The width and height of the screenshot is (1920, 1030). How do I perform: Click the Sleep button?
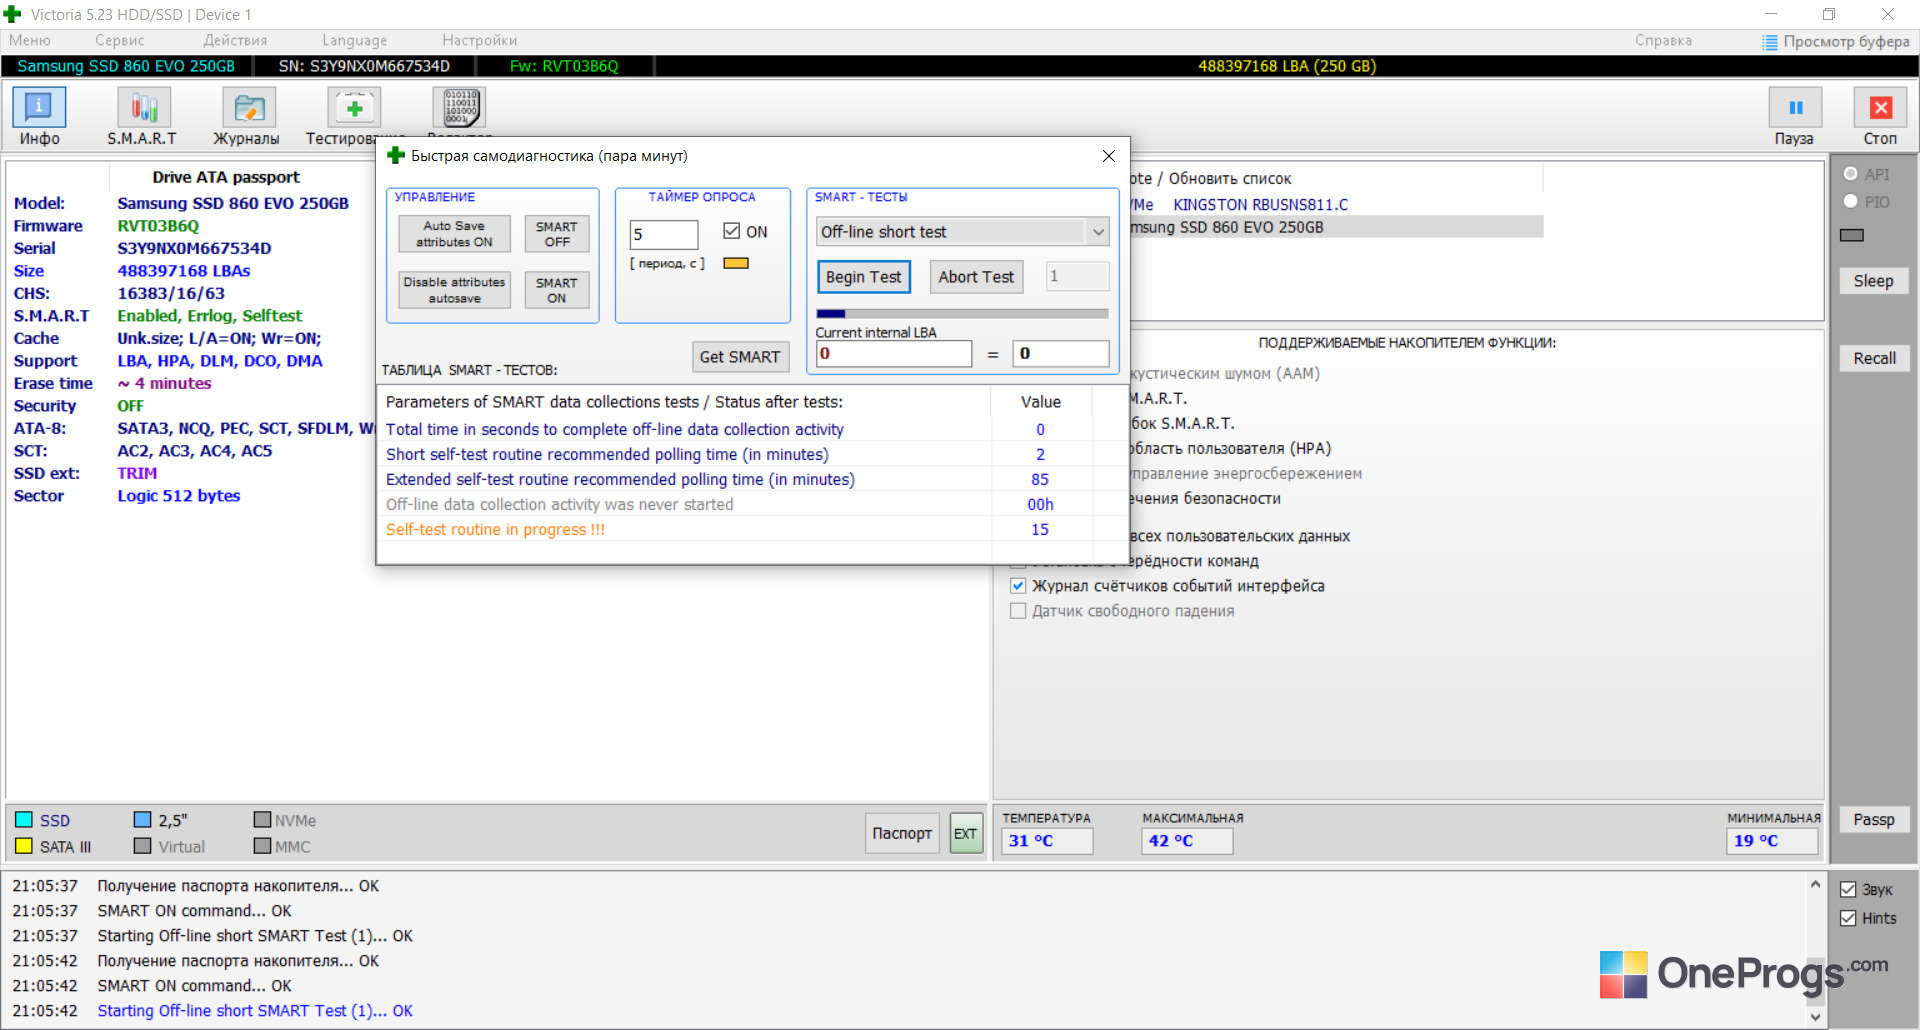coord(1873,281)
